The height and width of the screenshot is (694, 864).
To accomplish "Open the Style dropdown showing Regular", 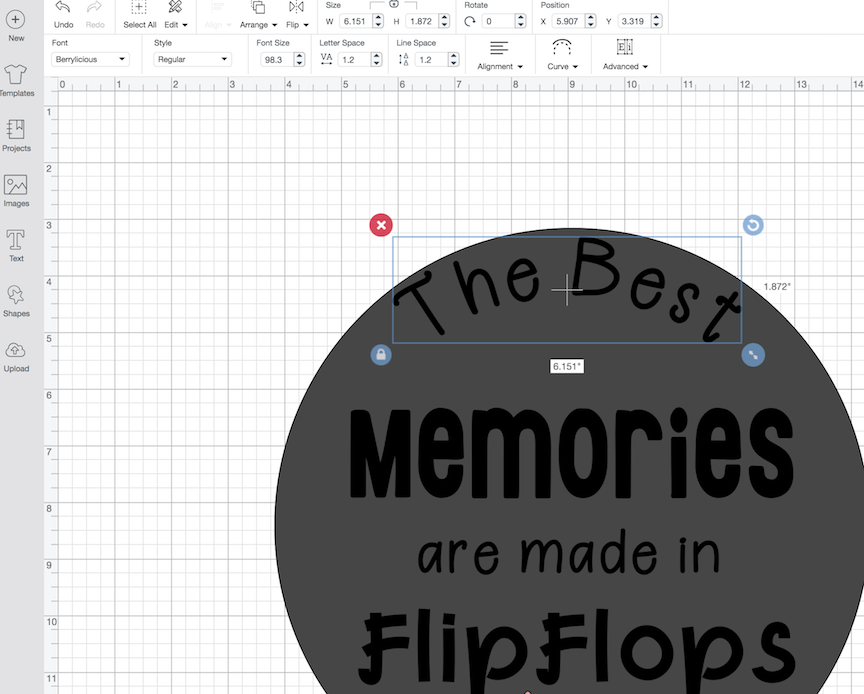I will click(192, 59).
